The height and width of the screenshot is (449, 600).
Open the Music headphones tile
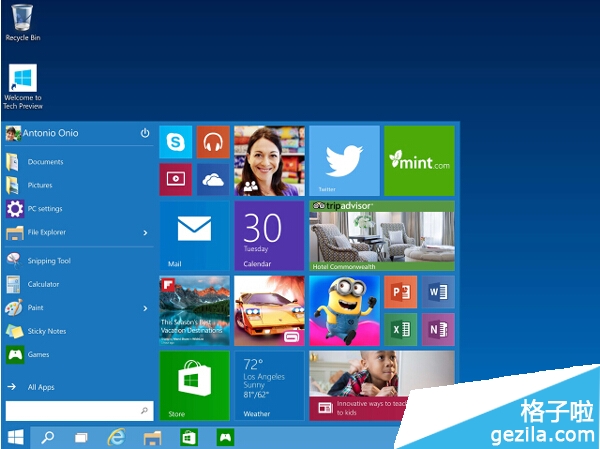(x=213, y=142)
